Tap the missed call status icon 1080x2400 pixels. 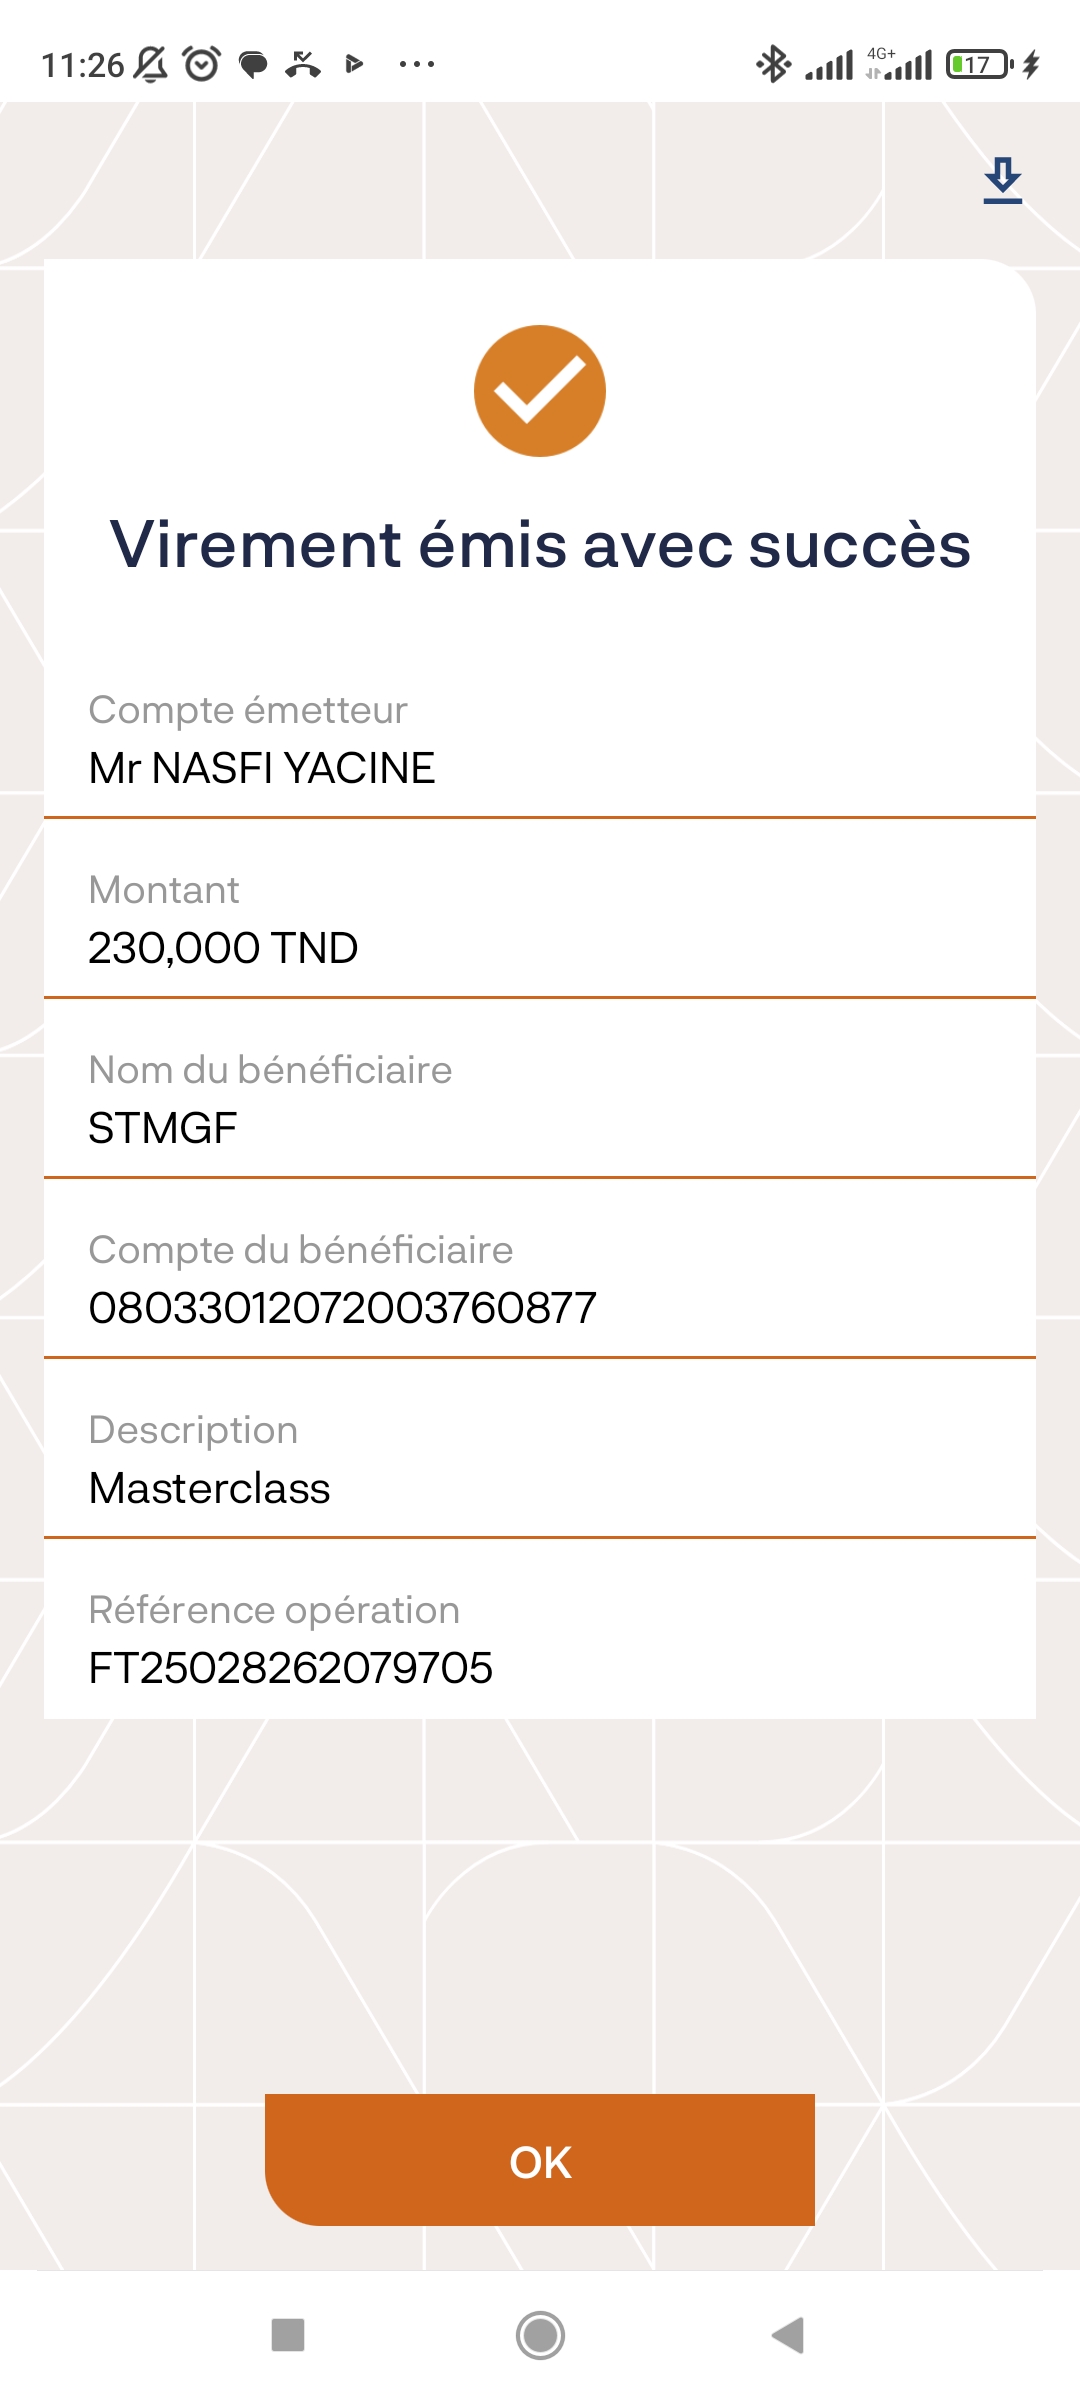[303, 65]
